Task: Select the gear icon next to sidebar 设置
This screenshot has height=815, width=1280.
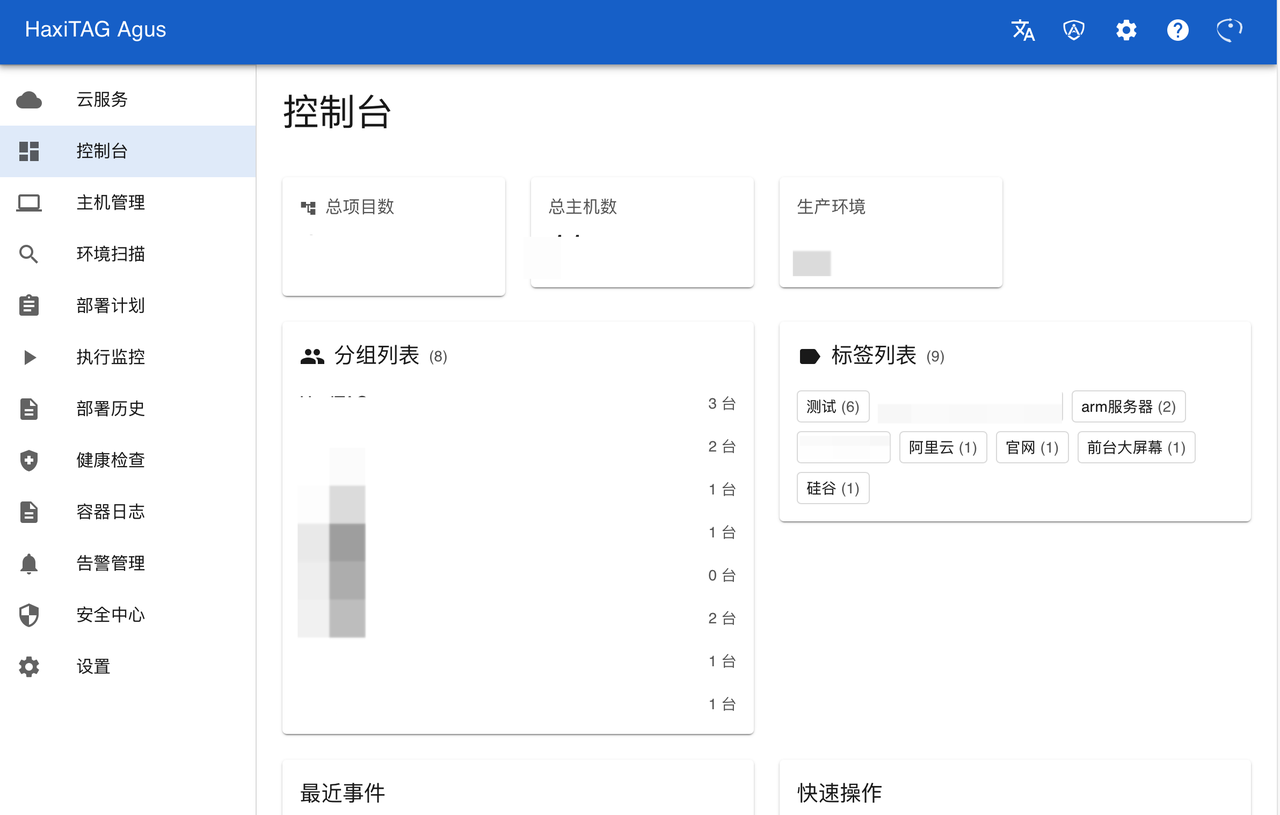Action: click(29, 666)
